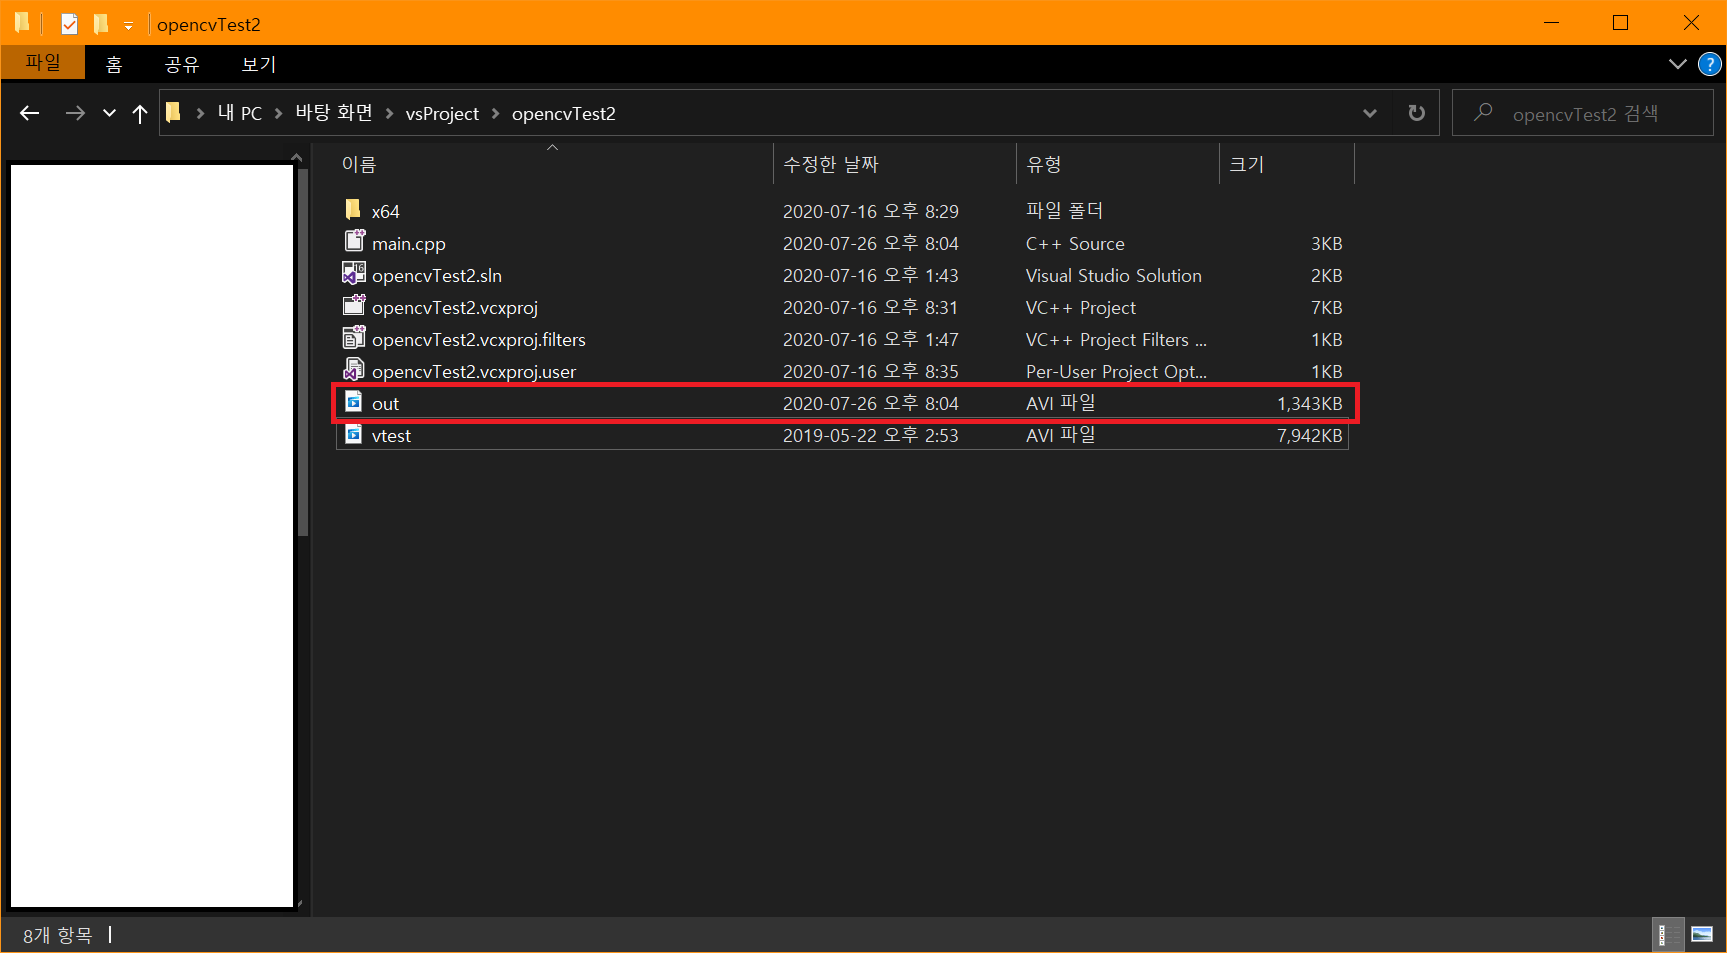Open the 공유 ribbon tab
The image size is (1727, 953).
[x=182, y=64]
